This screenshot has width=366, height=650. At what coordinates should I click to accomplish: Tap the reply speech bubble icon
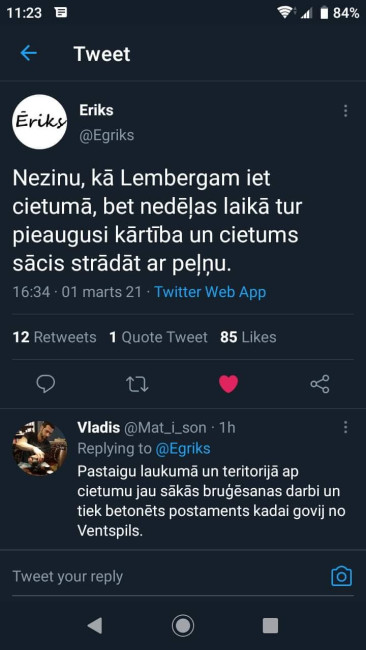pyautogui.click(x=46, y=384)
